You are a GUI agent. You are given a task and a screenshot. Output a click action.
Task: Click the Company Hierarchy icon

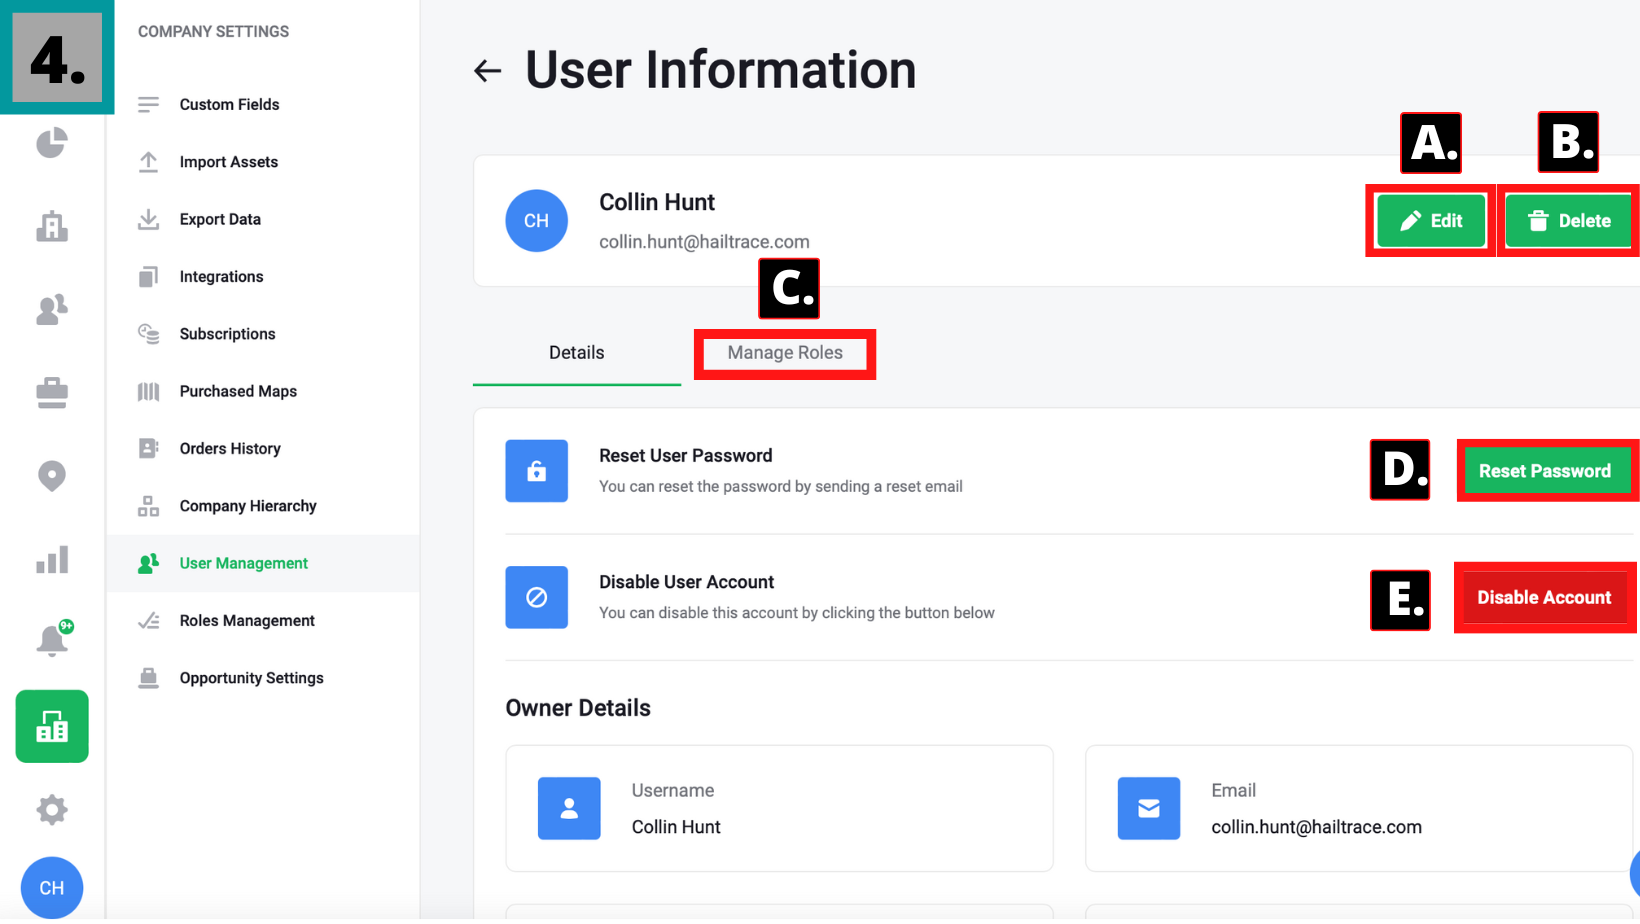(x=148, y=506)
